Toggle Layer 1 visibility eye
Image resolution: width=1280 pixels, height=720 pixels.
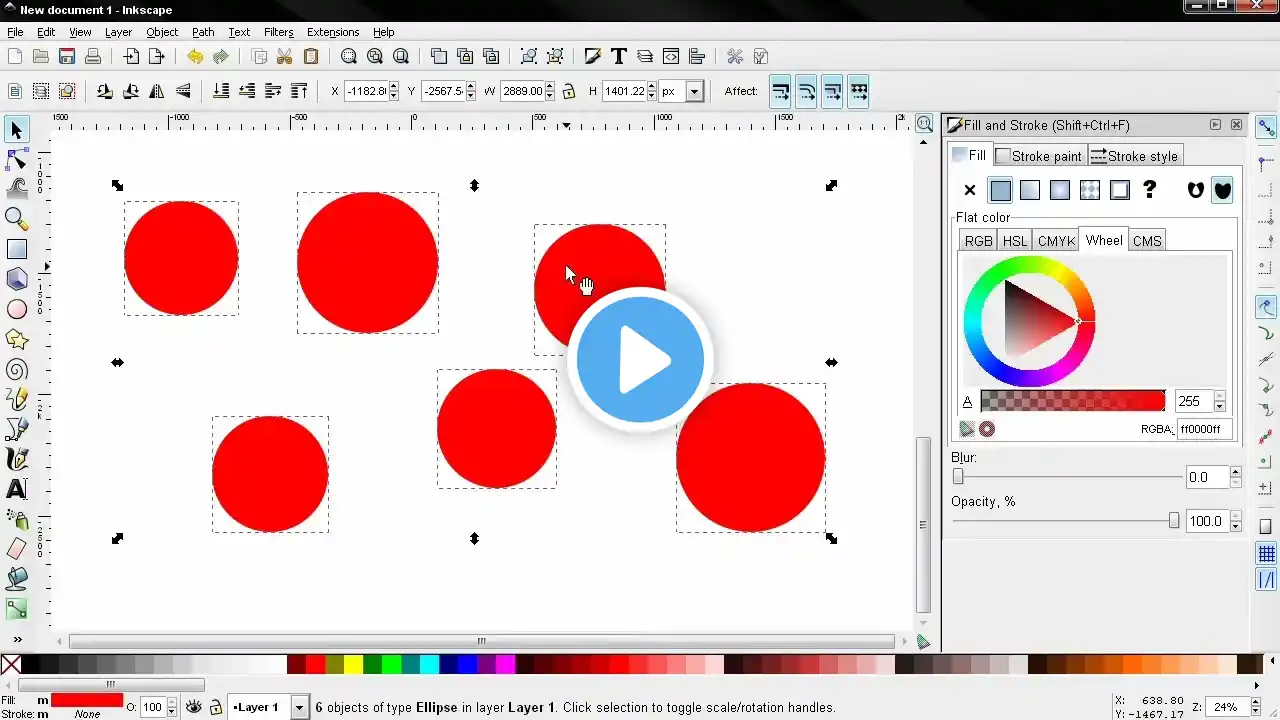[194, 707]
